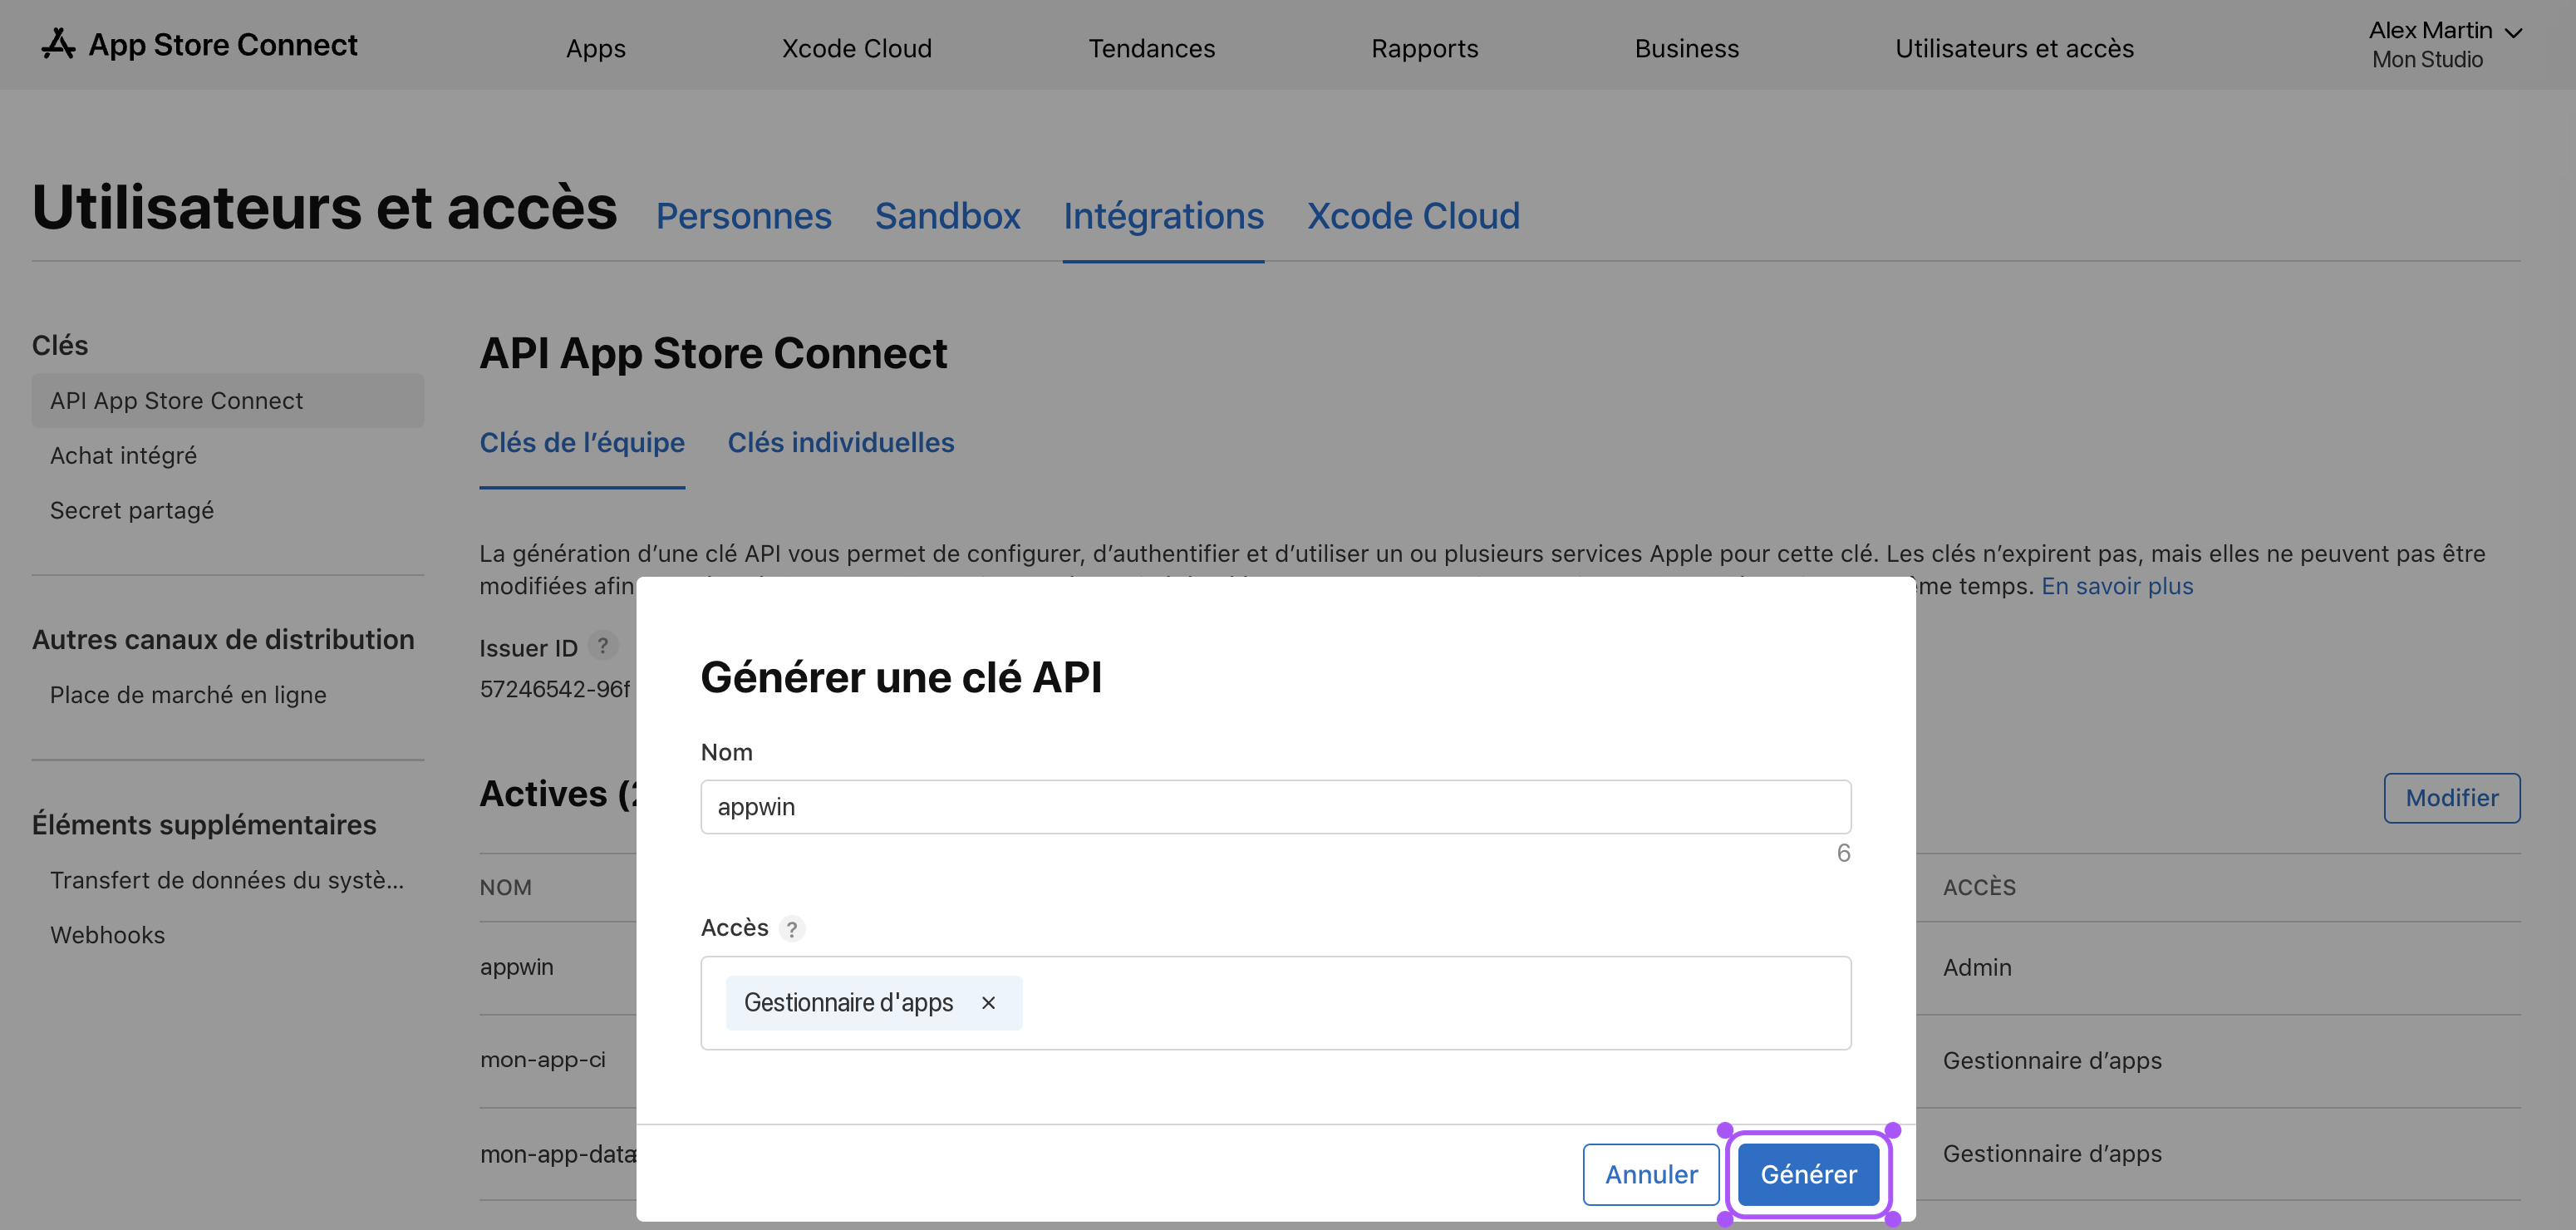Open the Accès help question mark icon
This screenshot has width=2576, height=1230.
(x=792, y=929)
